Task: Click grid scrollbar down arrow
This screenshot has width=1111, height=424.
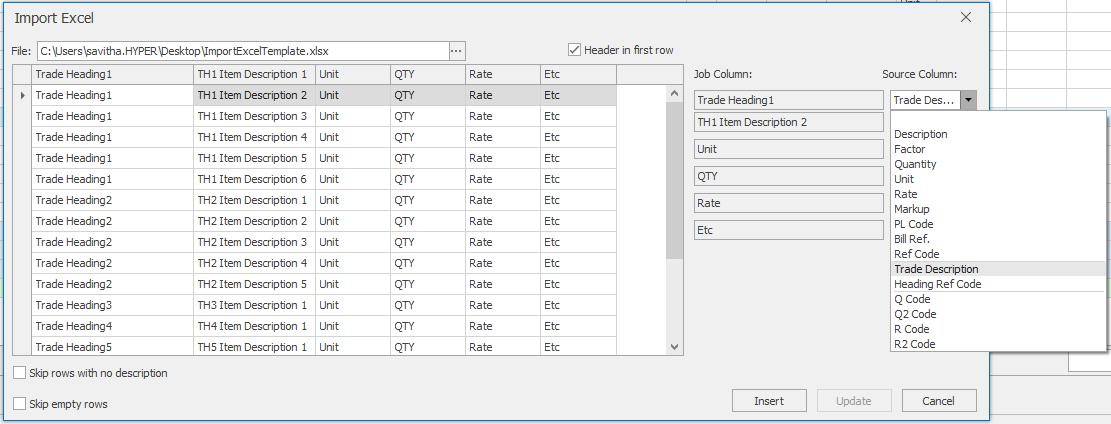Action: (x=674, y=347)
